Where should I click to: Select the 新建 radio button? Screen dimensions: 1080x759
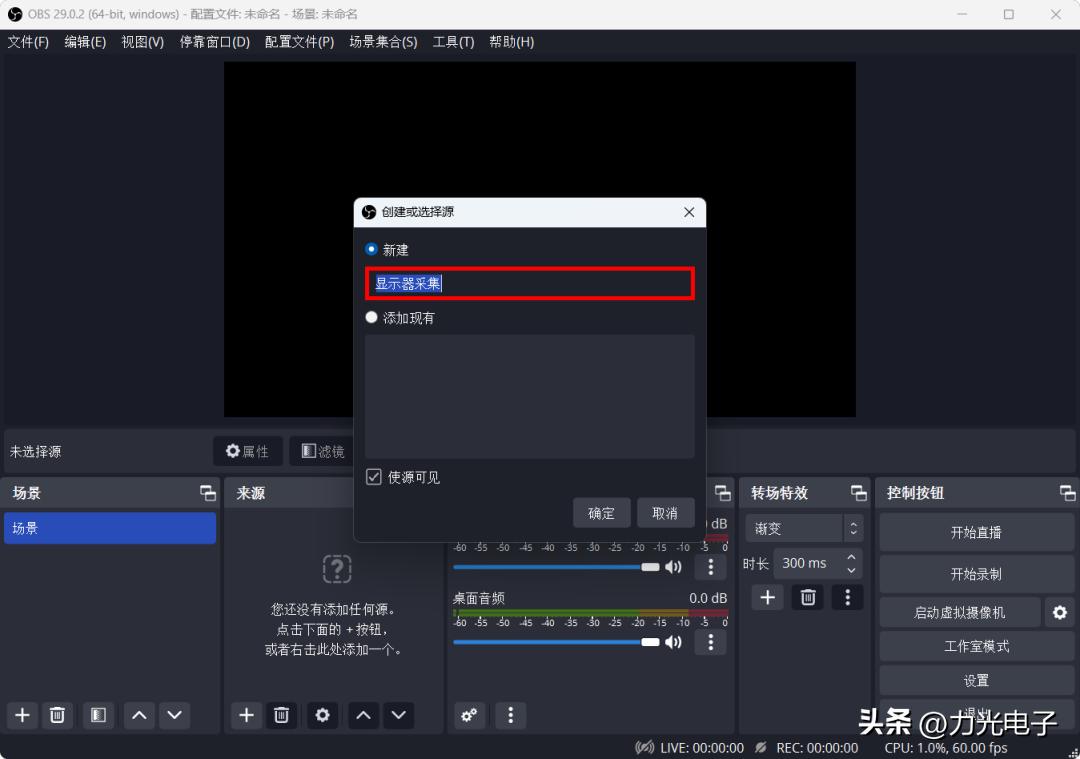point(371,249)
